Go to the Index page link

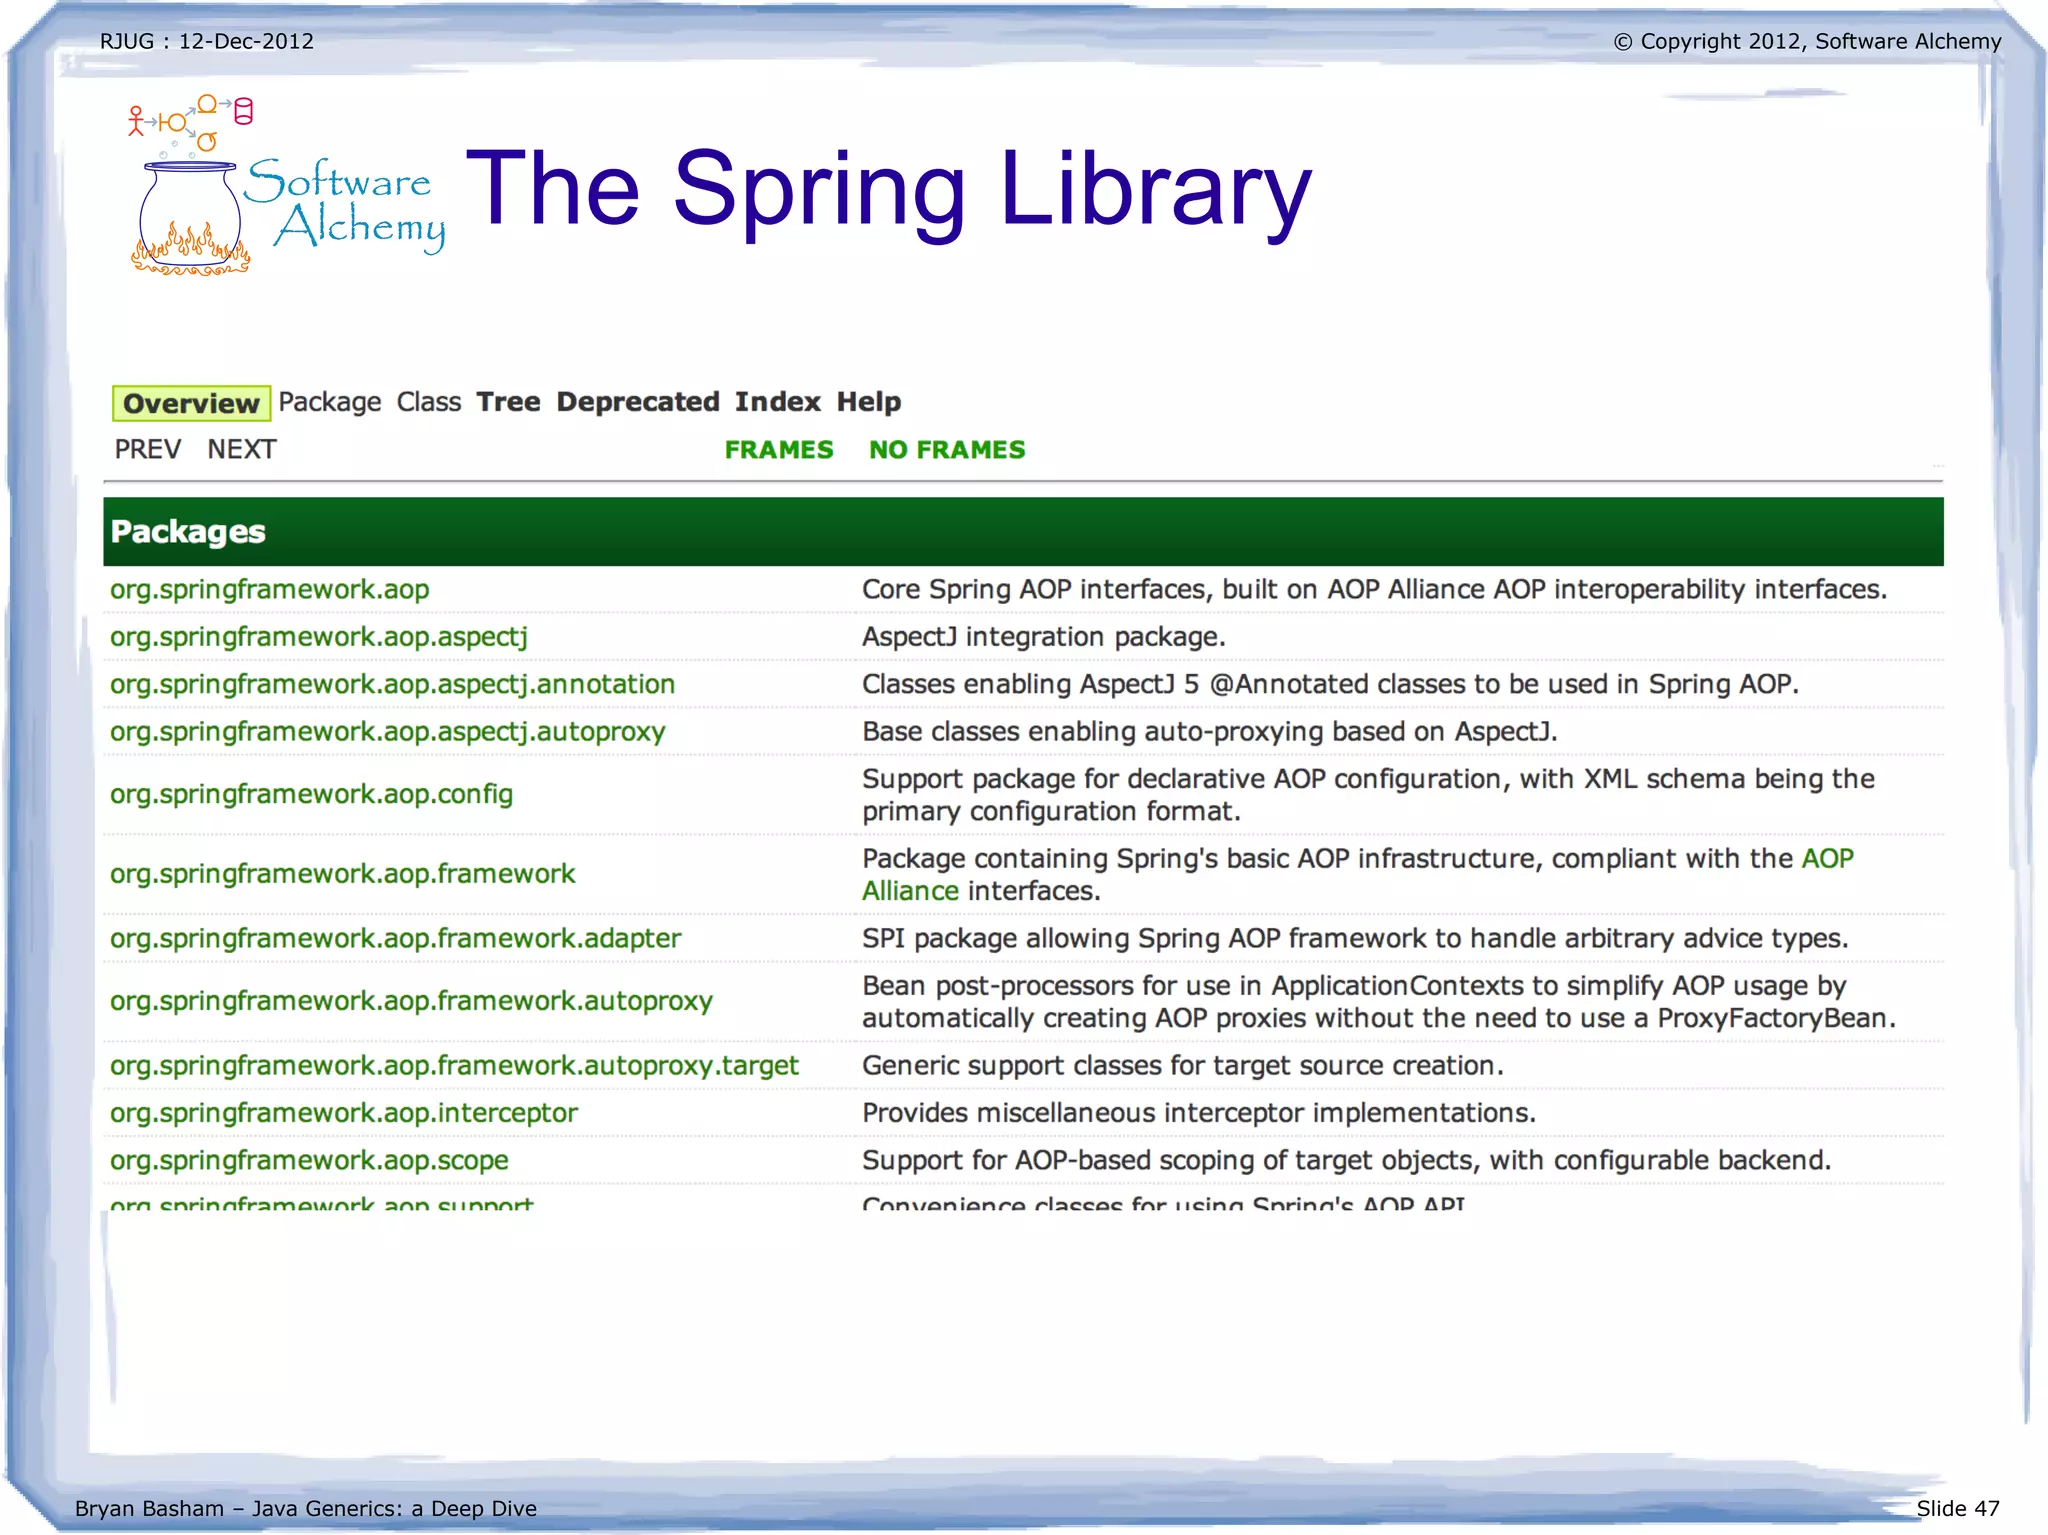pyautogui.click(x=777, y=402)
